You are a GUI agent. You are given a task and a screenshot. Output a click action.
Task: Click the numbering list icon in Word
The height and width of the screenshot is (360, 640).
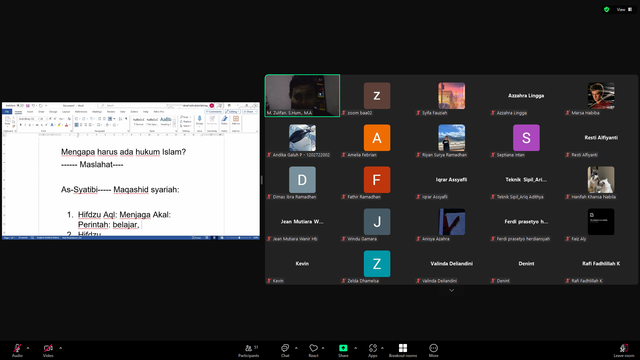[84, 119]
